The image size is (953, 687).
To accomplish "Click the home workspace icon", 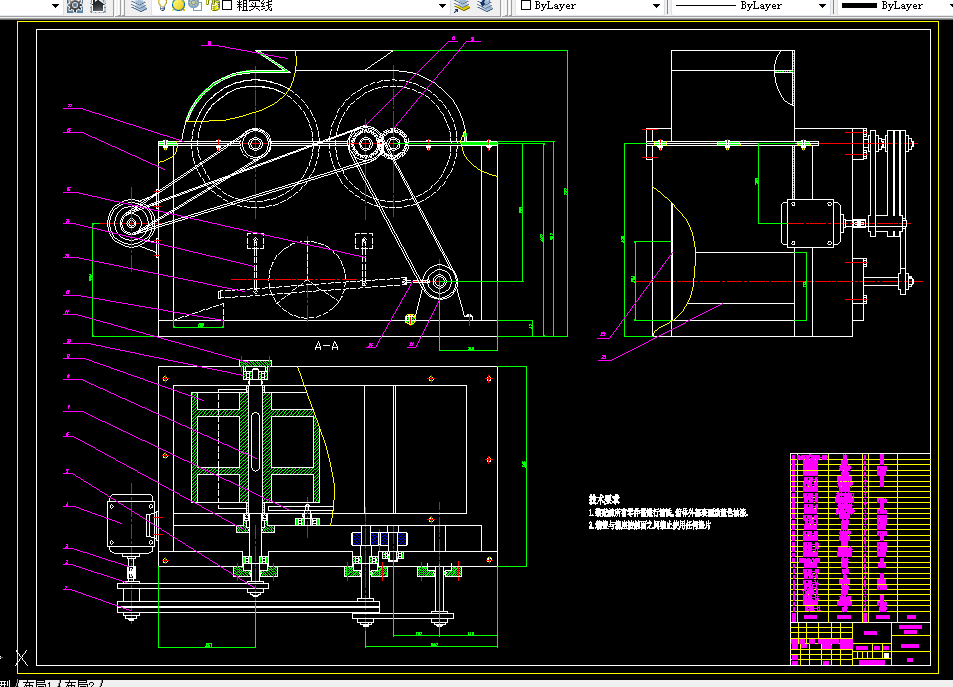I will 98,6.
